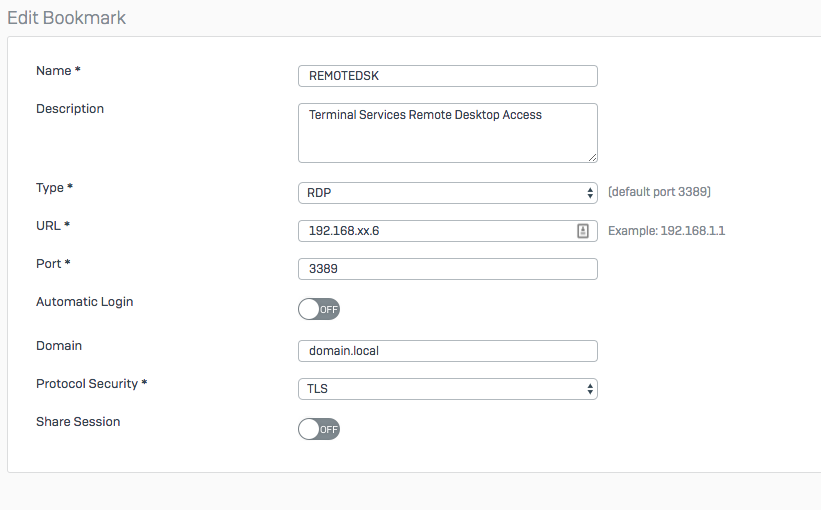The image size is (821, 510).
Task: Click the autofill contact icon in URL field
Action: point(583,231)
